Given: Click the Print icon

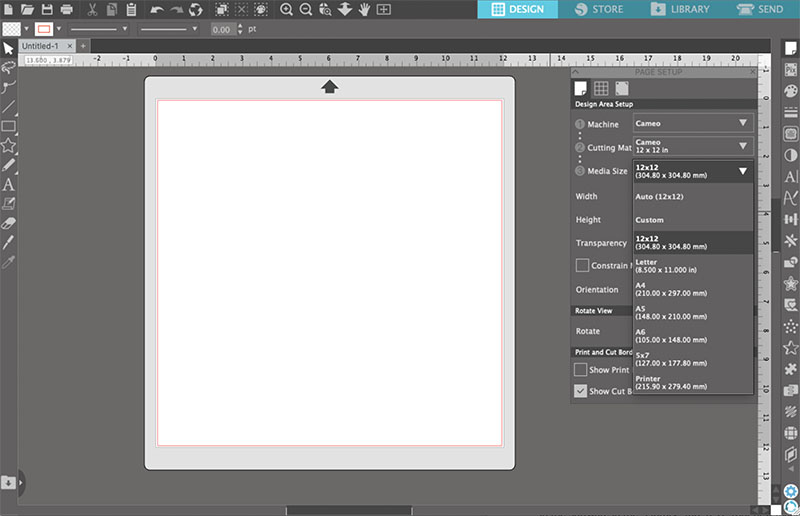Looking at the screenshot, I should coord(66,9).
